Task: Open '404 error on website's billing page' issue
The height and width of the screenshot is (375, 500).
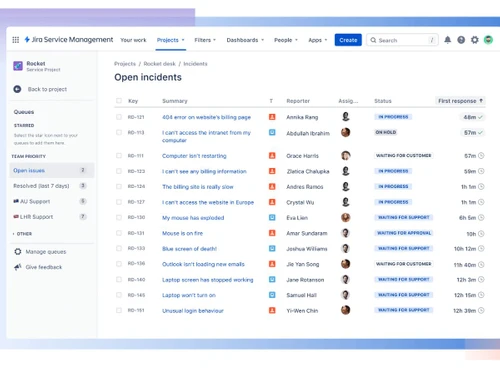Action: (206, 117)
